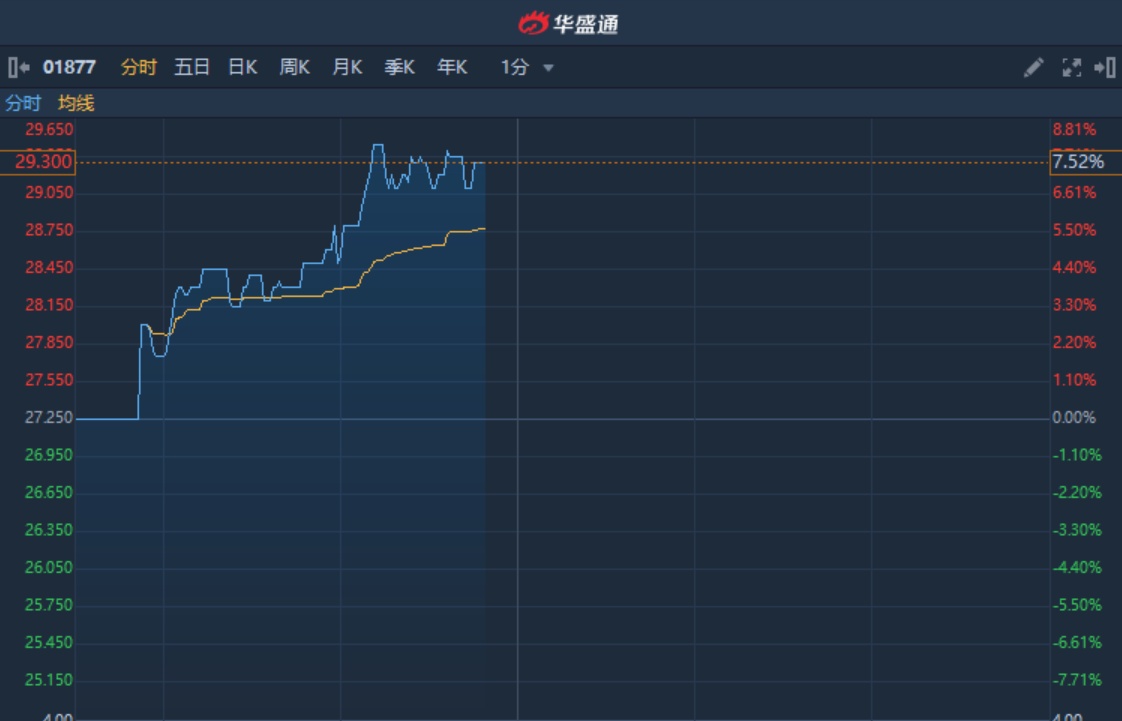The height and width of the screenshot is (721, 1122).
Task: Click the current price label 29.300
Action: click(38, 162)
